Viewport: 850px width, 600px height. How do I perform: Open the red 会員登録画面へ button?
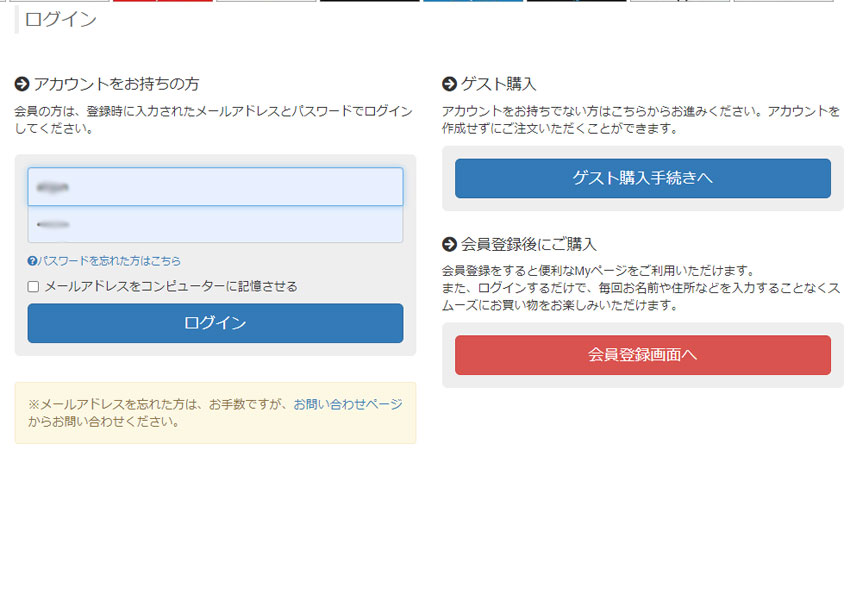(x=642, y=354)
